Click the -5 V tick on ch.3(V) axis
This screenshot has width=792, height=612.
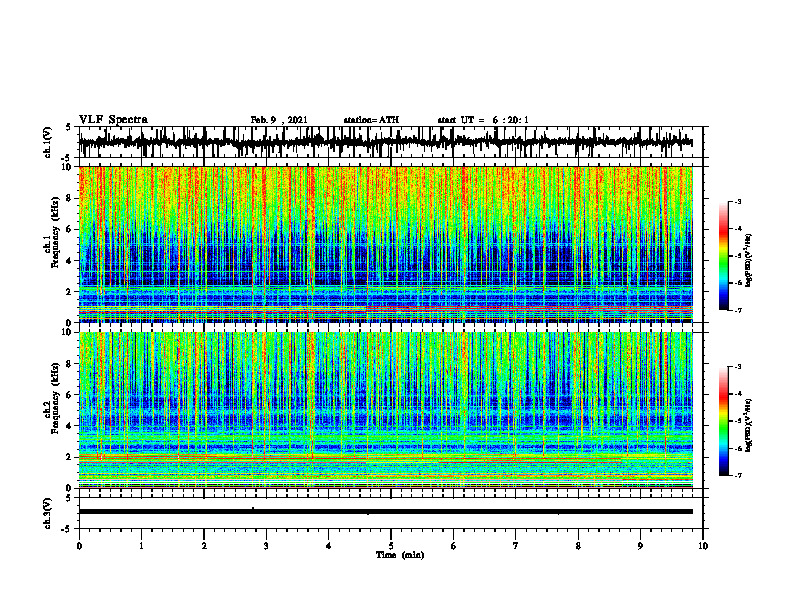[67, 529]
